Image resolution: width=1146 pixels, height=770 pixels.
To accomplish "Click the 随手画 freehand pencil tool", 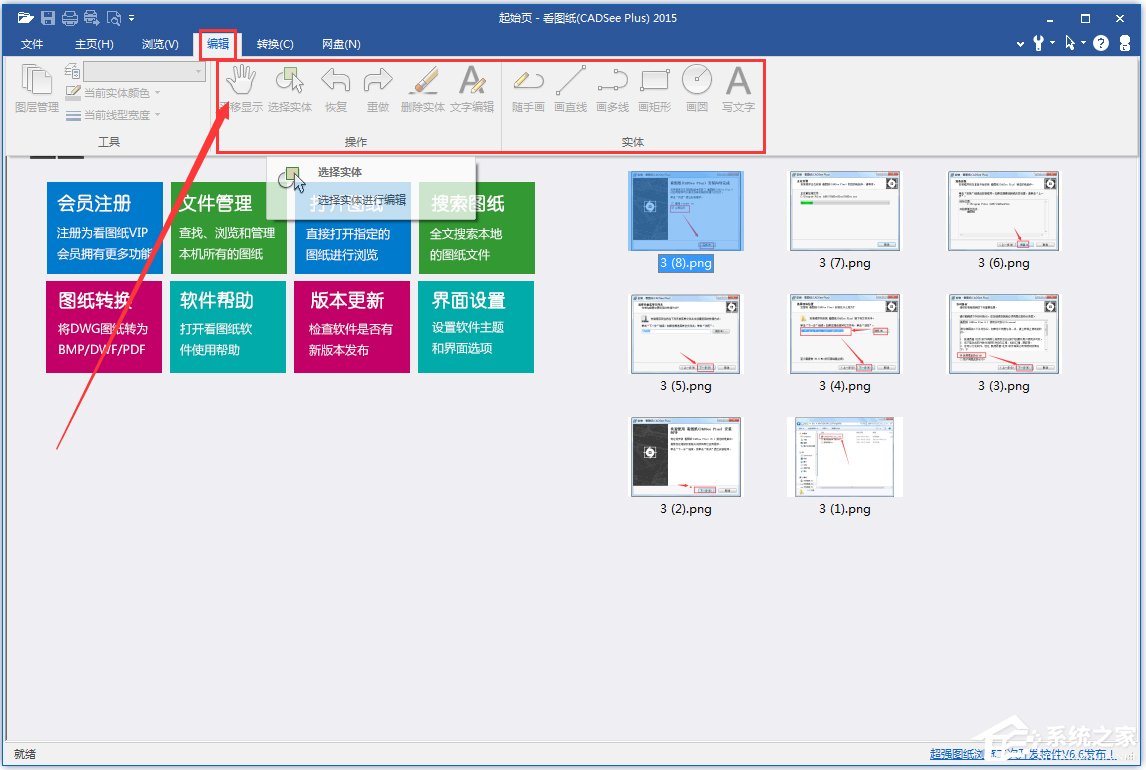I will tap(528, 88).
